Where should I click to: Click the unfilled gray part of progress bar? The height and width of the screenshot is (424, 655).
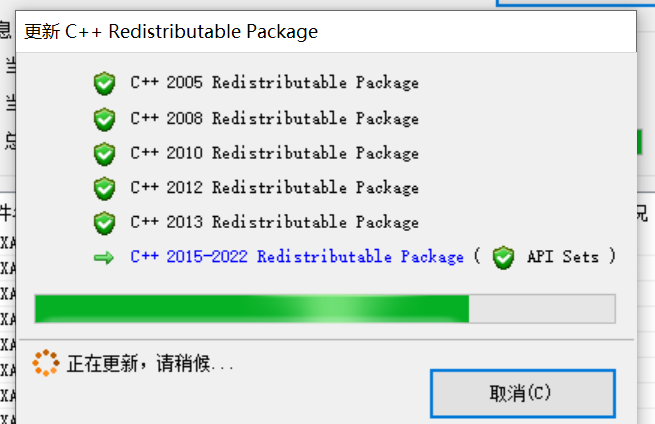542,309
